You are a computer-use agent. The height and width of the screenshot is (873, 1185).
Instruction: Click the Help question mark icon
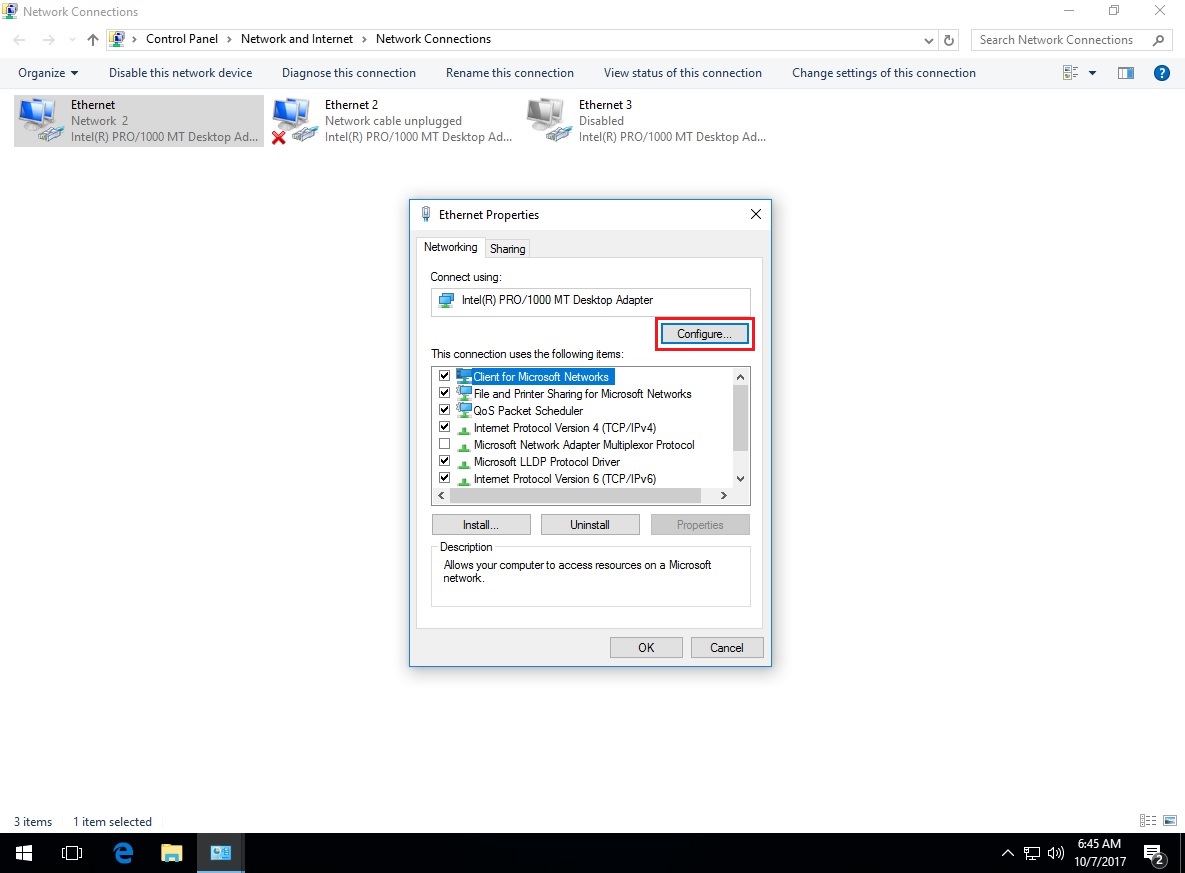click(1162, 73)
